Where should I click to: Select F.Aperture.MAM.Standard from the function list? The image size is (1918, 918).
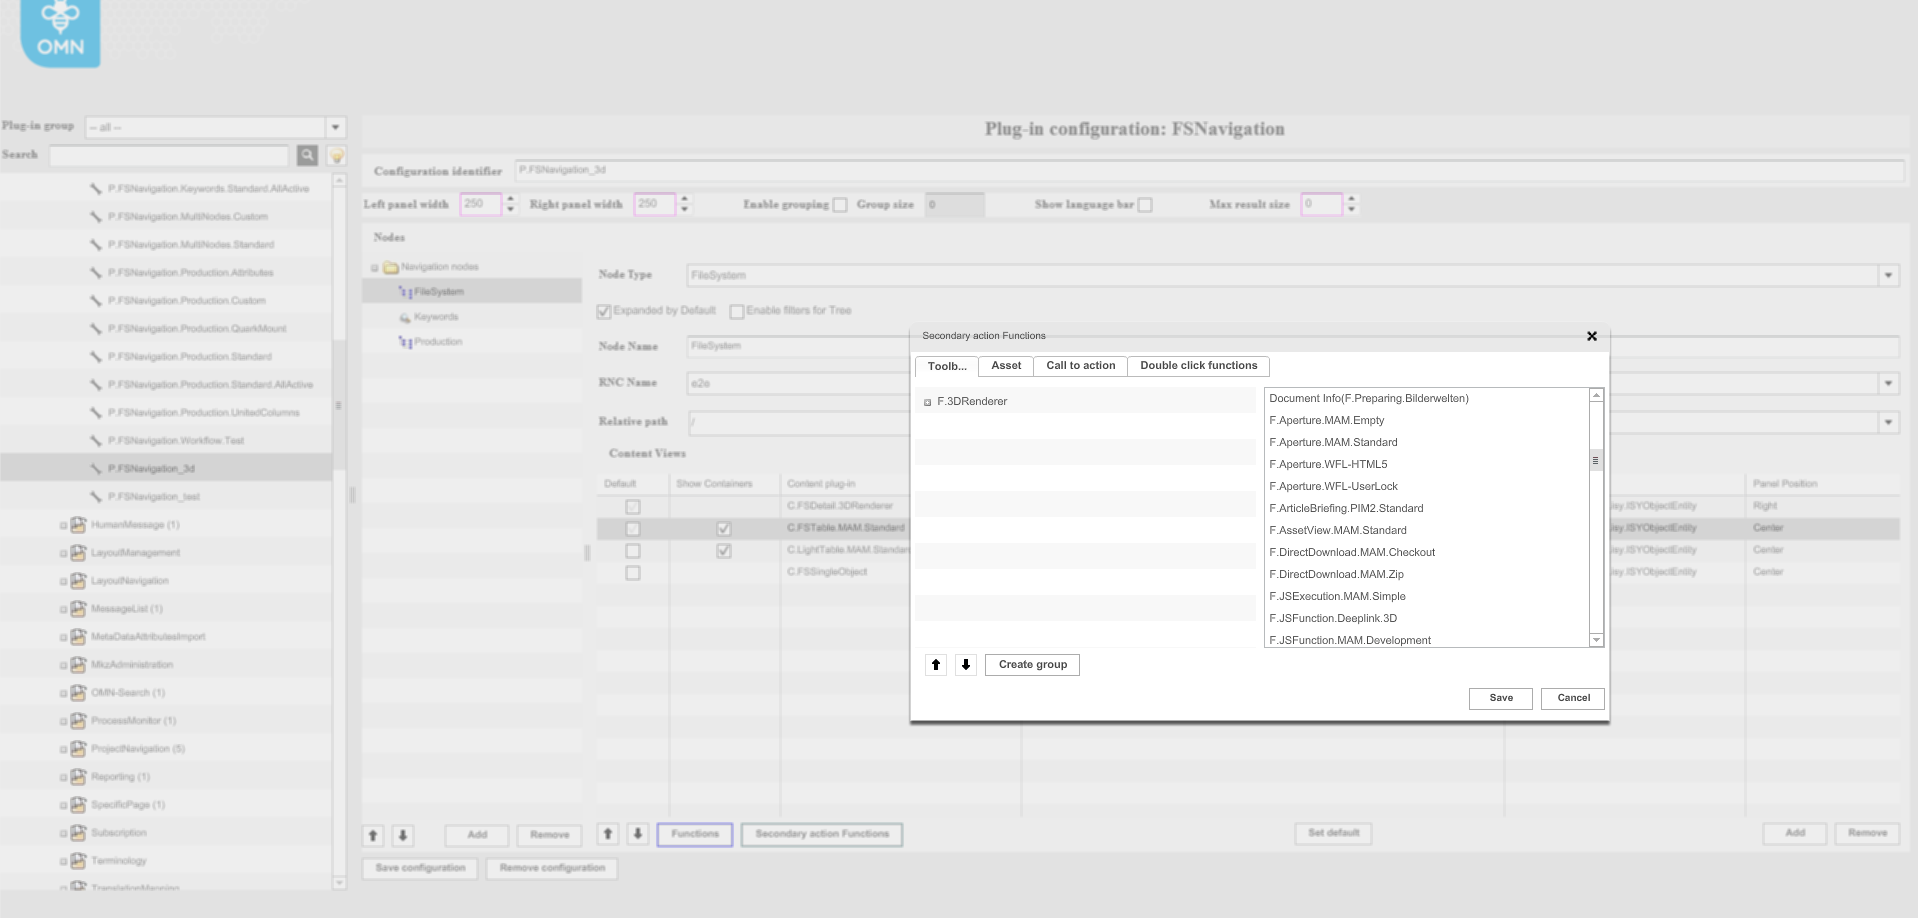pyautogui.click(x=1333, y=442)
